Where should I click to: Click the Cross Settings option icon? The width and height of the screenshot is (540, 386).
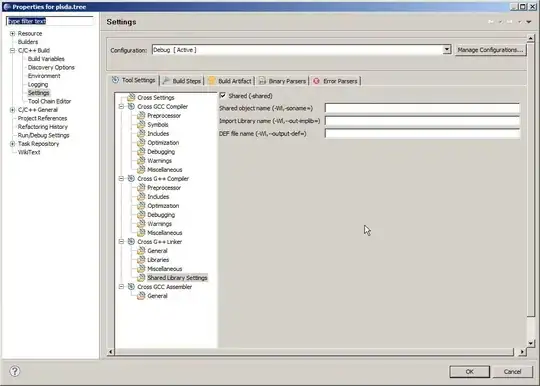tap(131, 97)
